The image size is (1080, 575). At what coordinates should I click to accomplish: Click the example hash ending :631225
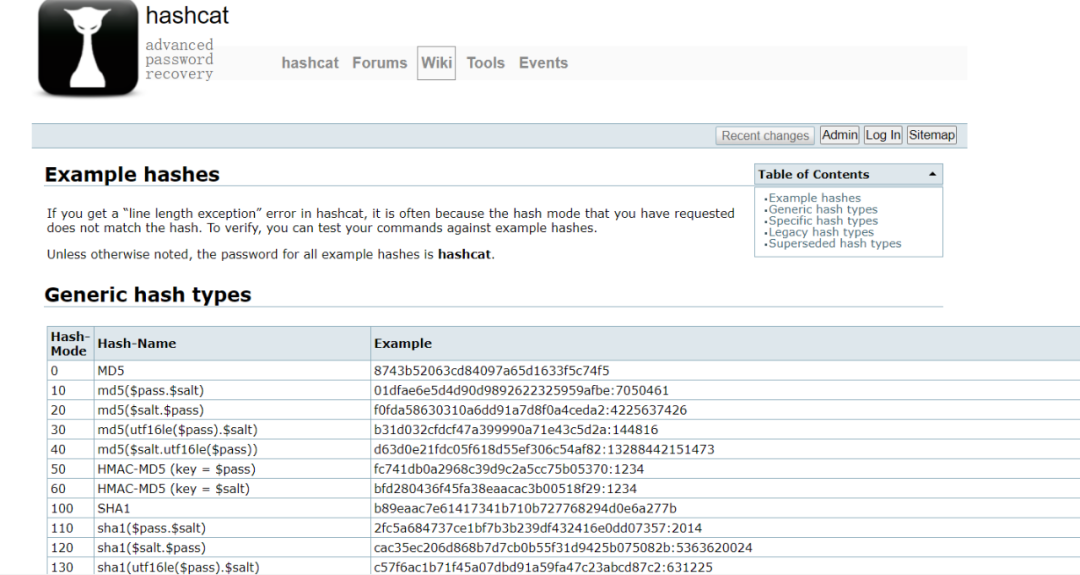pyautogui.click(x=543, y=567)
